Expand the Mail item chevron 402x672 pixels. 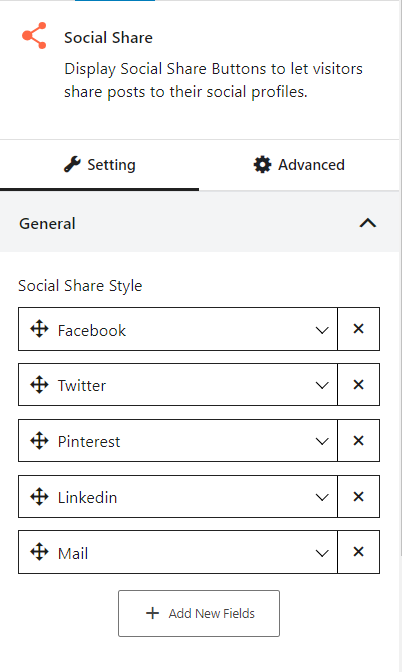click(322, 553)
